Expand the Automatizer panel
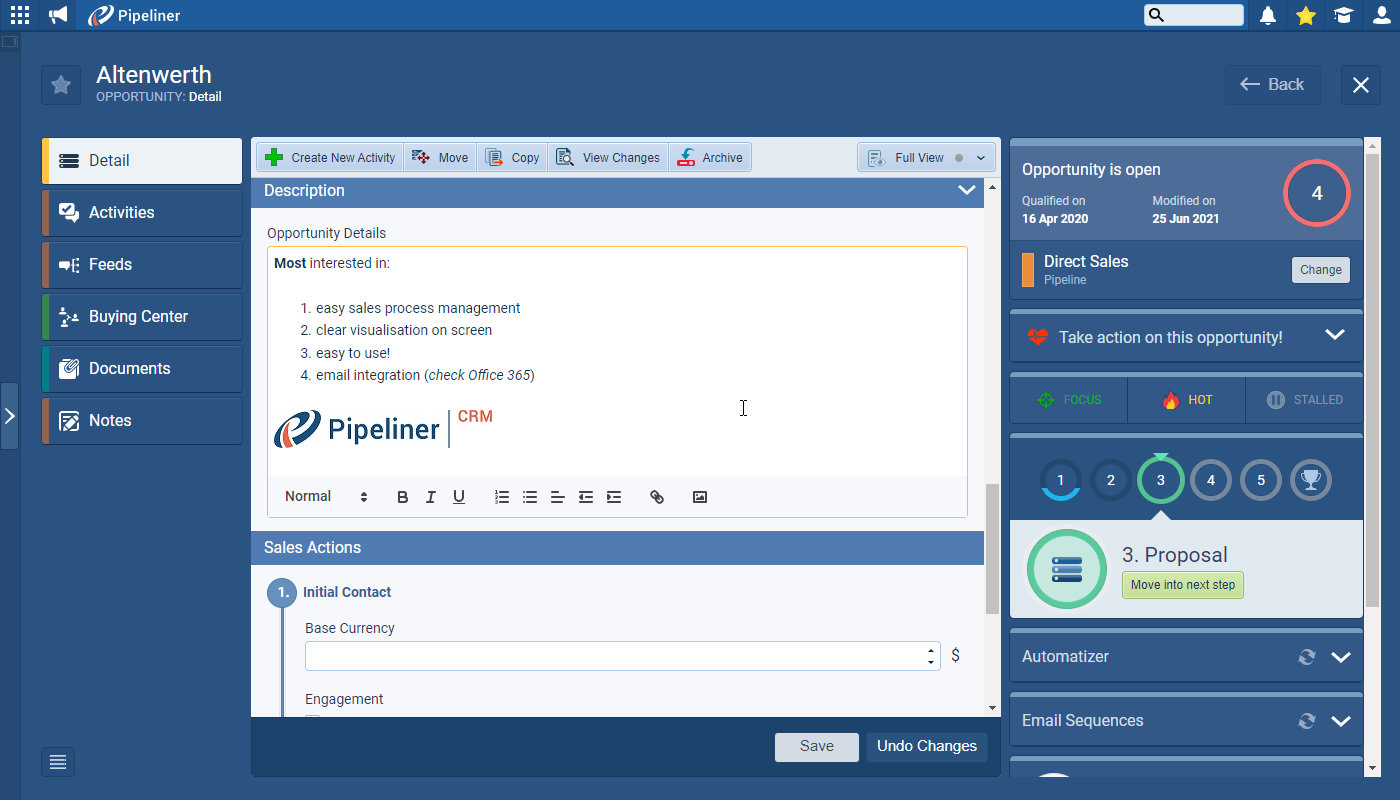The image size is (1400, 800). click(1340, 657)
